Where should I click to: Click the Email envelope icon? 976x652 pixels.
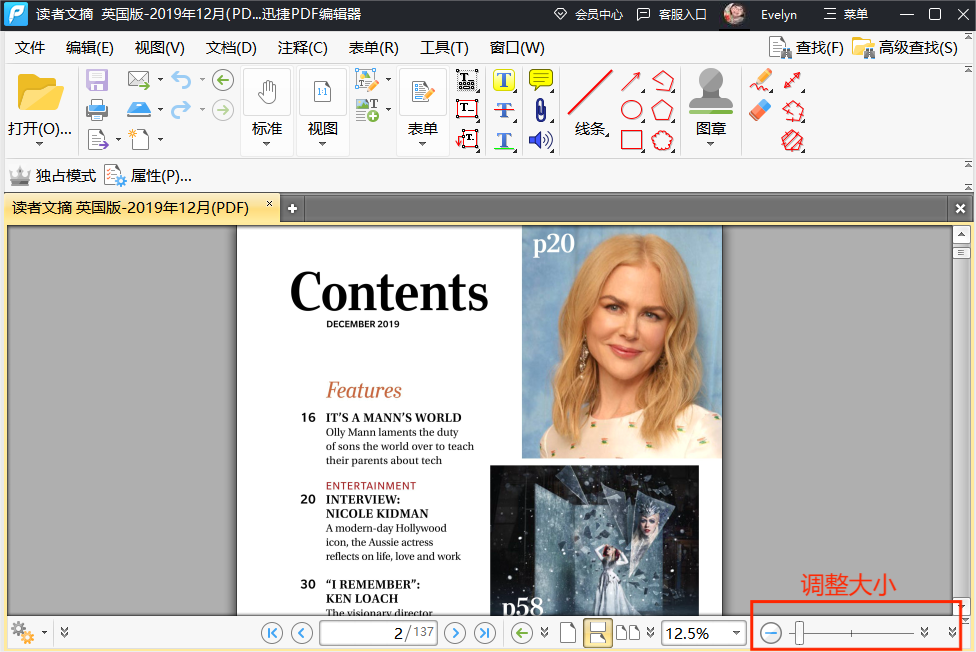tap(138, 80)
